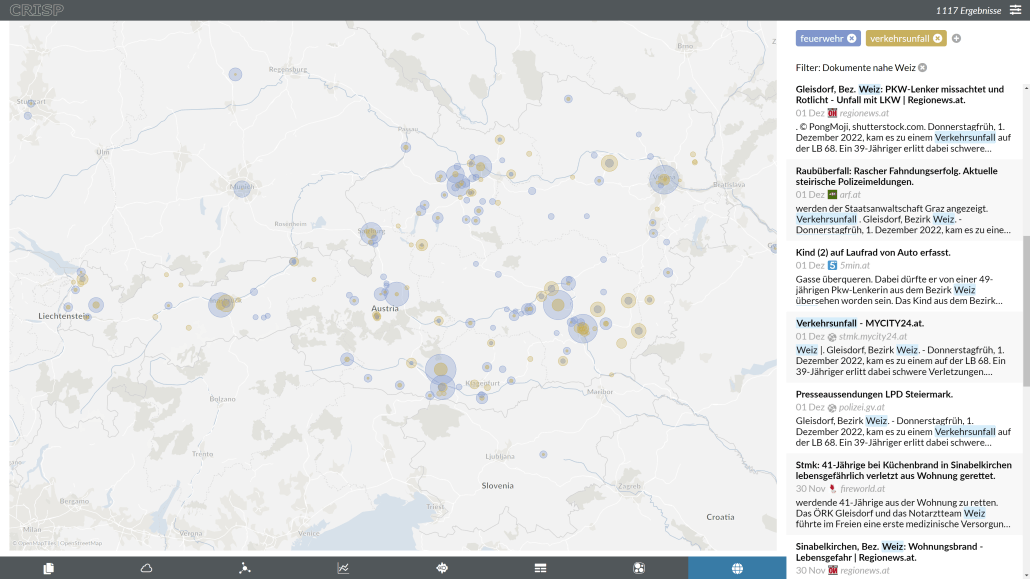Open the eye-shaped view icon in bottom bar
Image resolution: width=1030 pixels, height=579 pixels.
442,568
